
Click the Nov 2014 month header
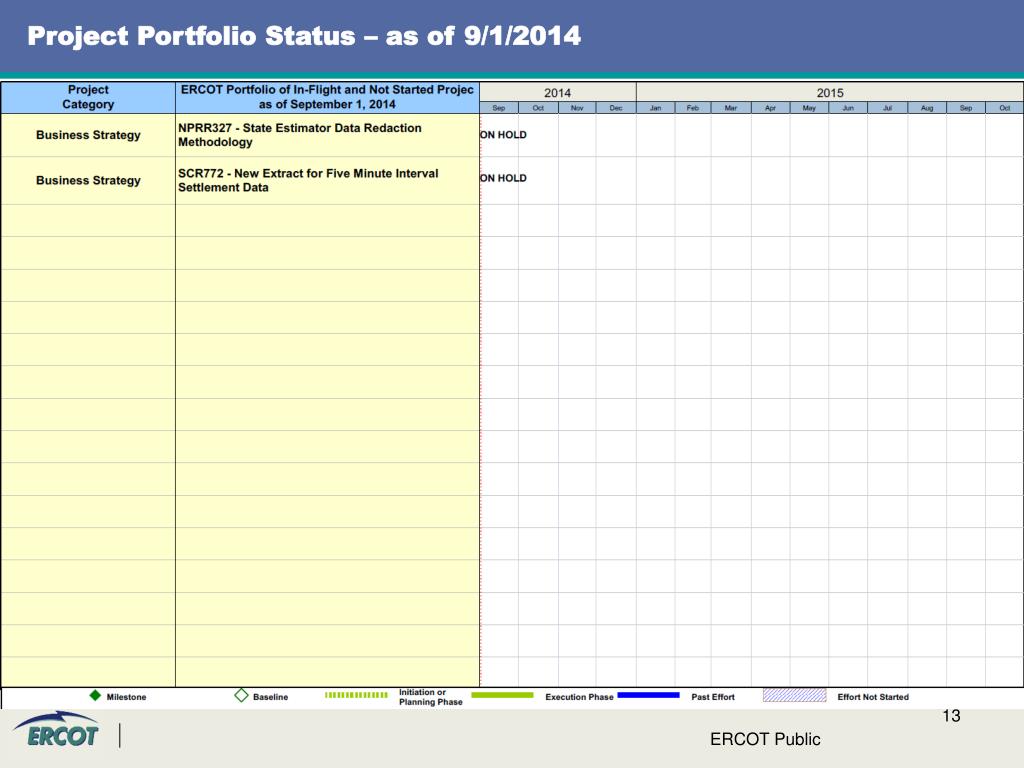pos(577,108)
